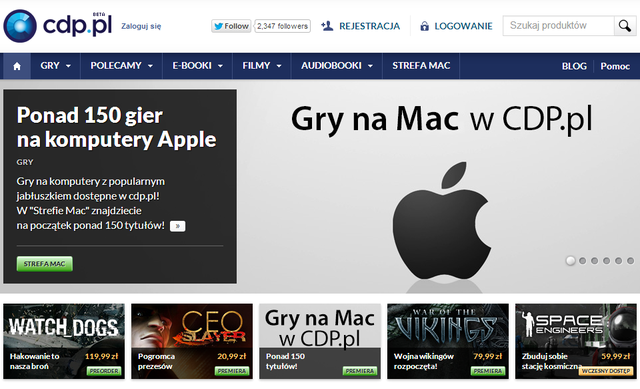Click the WCZESNY DOSTĘP badge on Space Engineers

point(606,371)
